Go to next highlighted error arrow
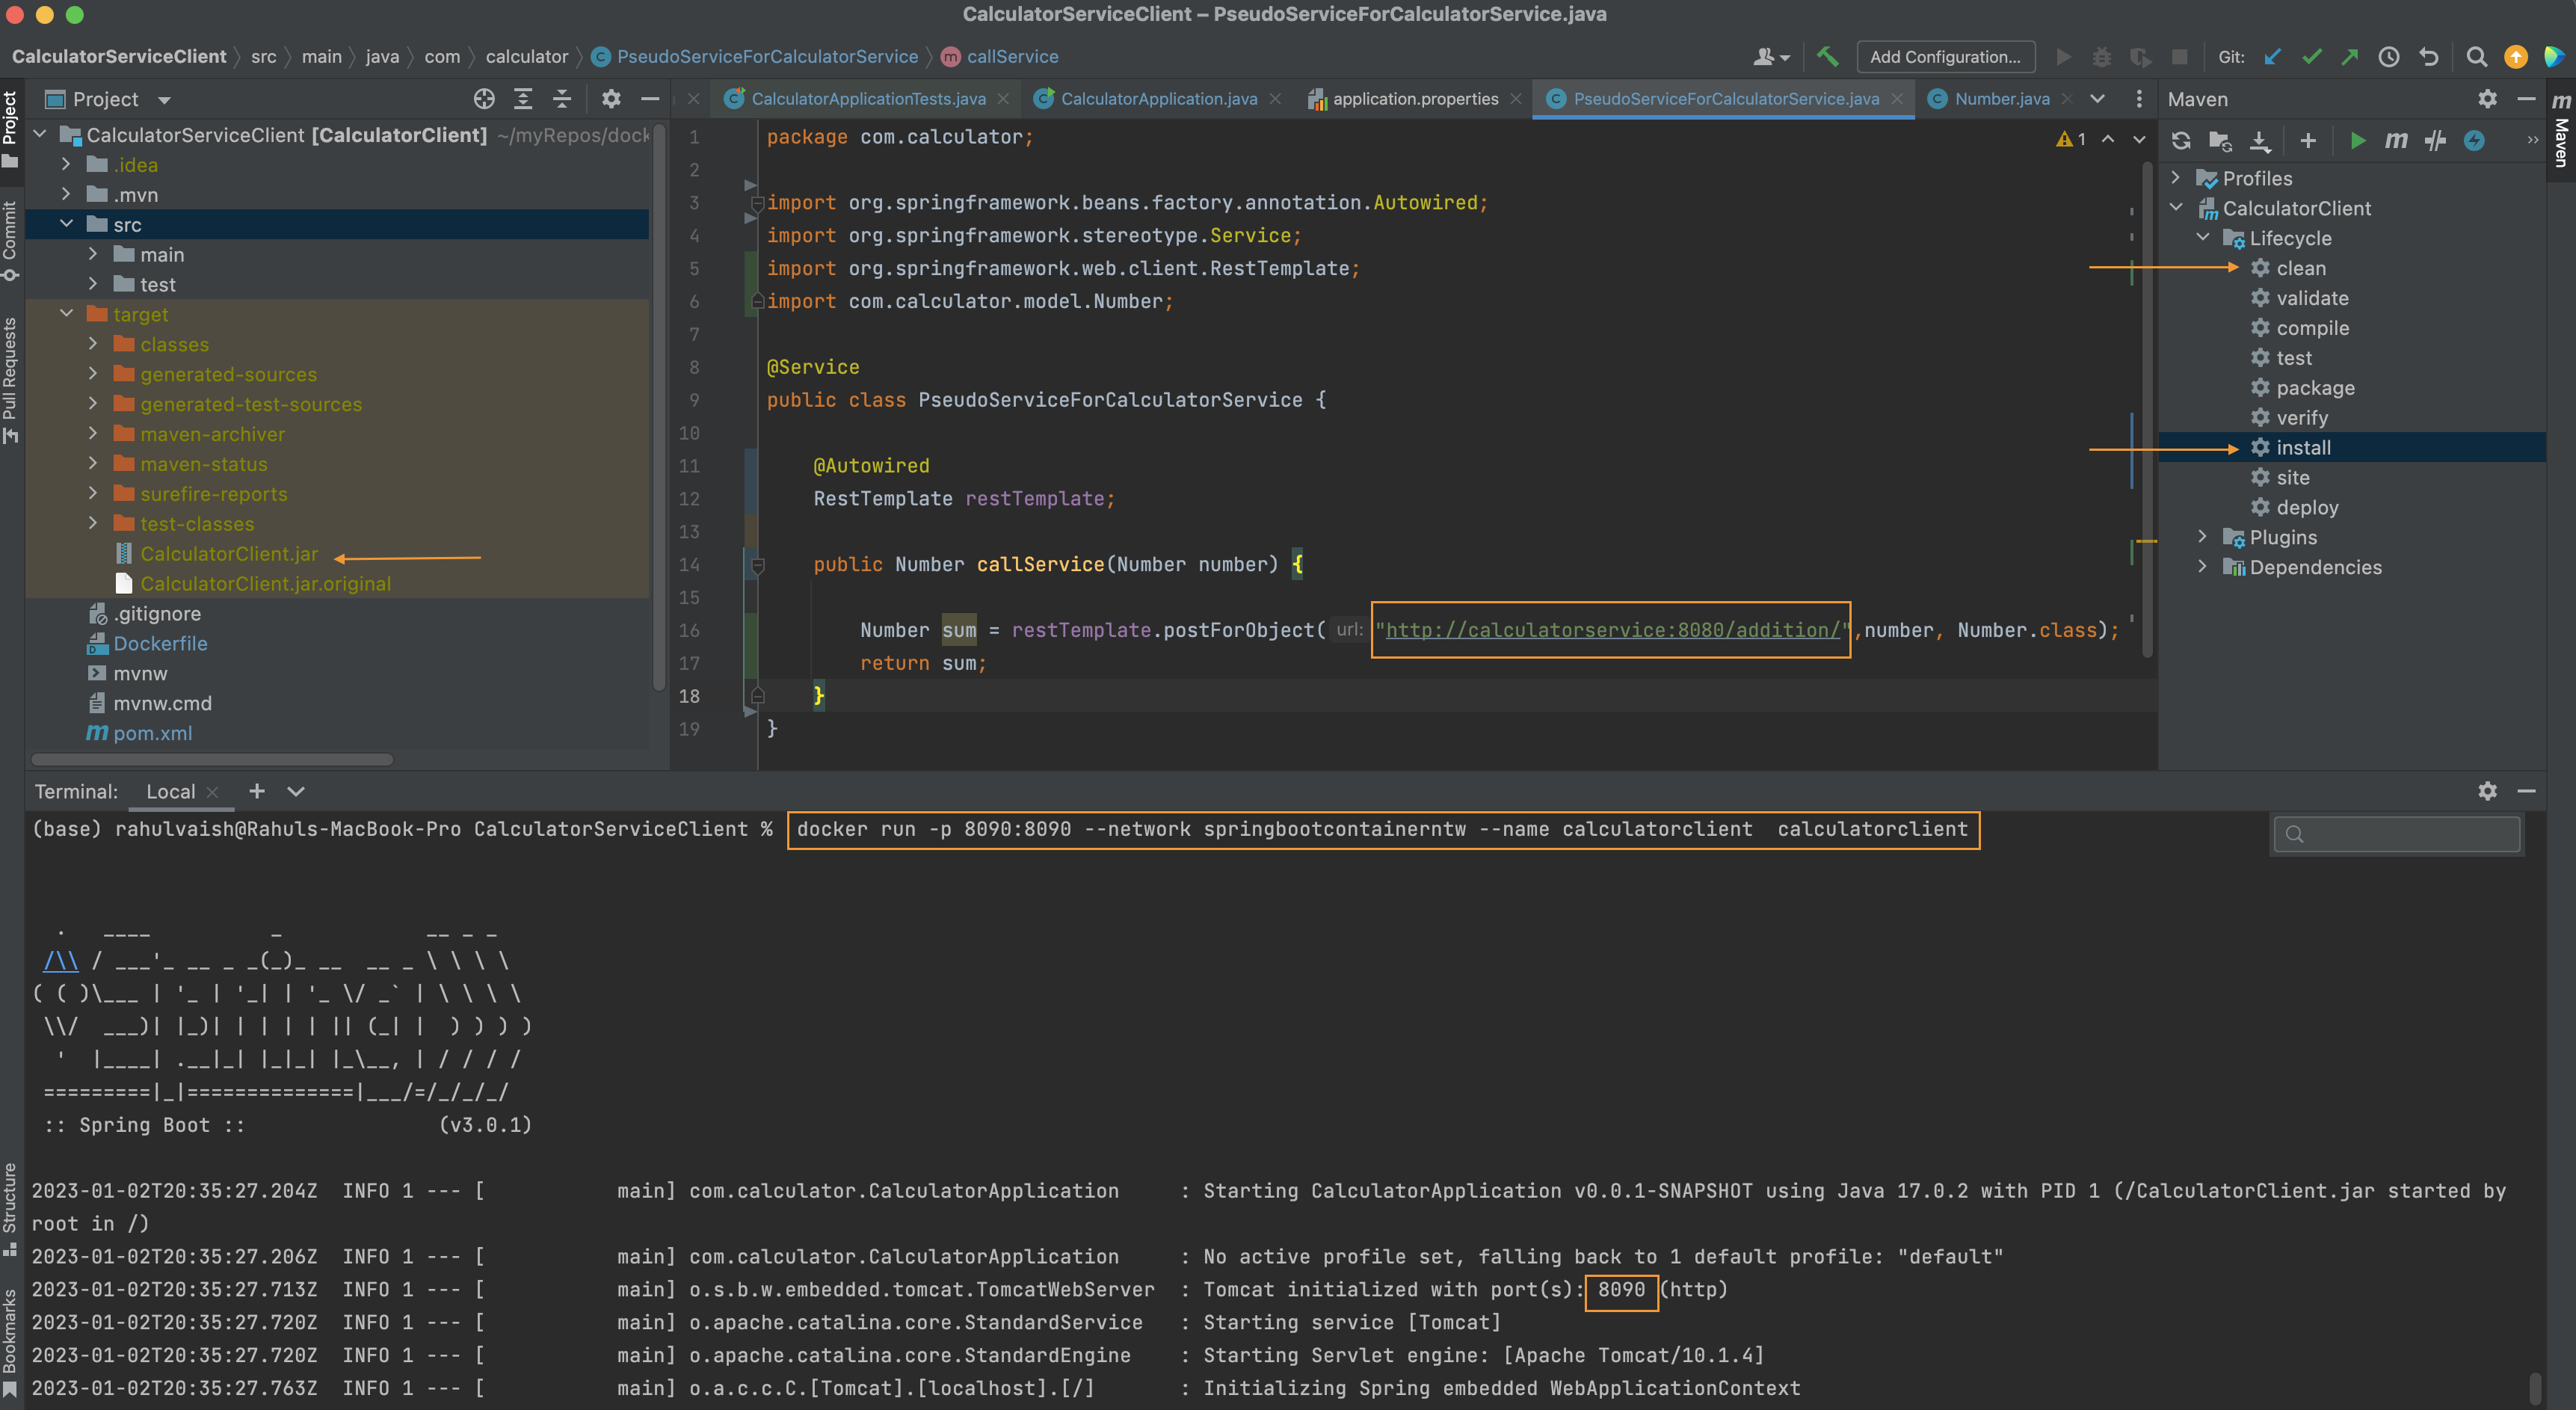 [2139, 139]
